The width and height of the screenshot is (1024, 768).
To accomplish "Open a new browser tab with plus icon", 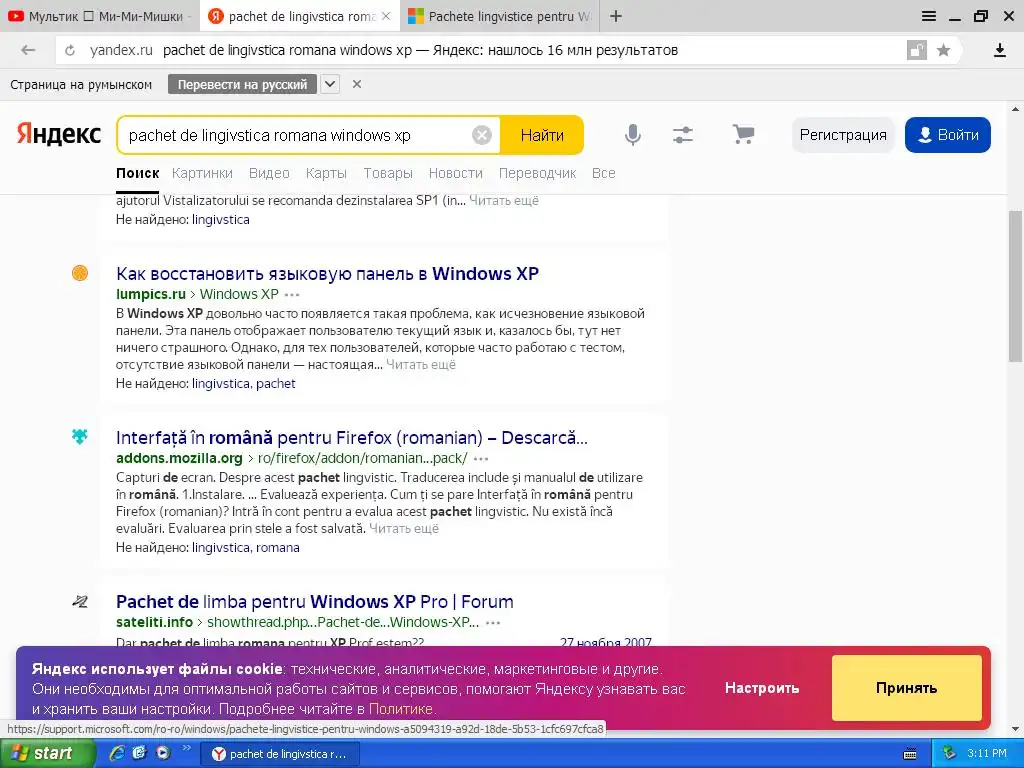I will pos(616,16).
